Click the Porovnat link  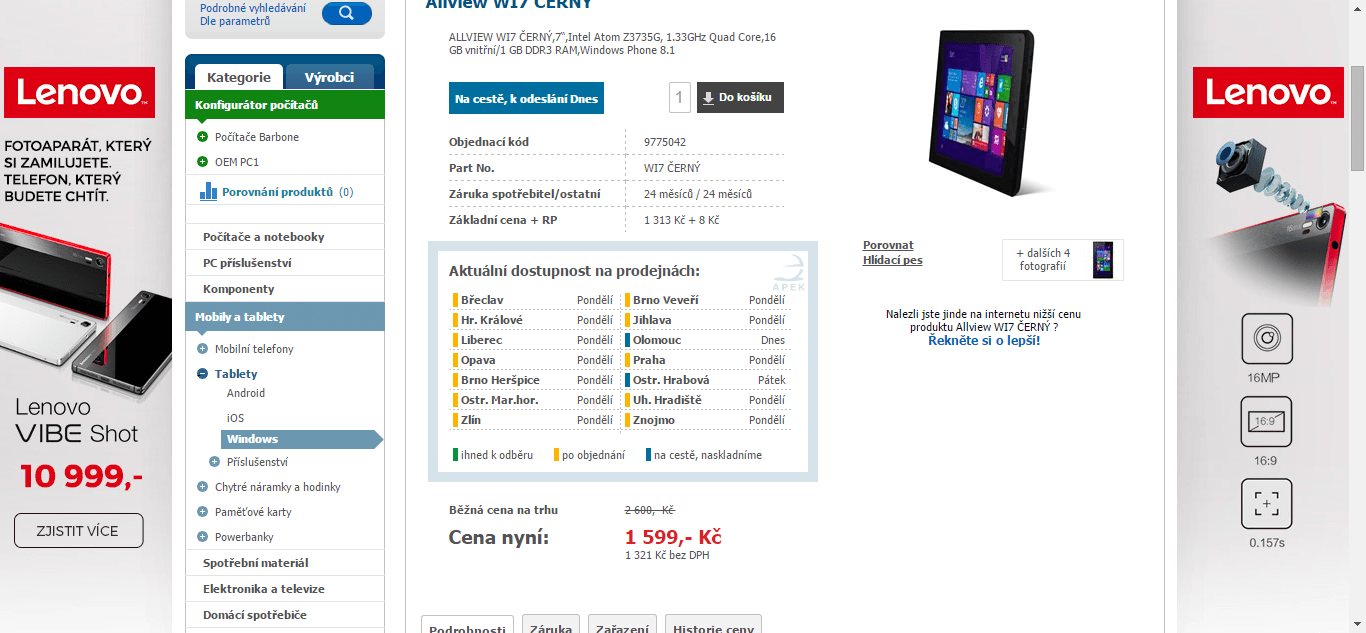click(888, 245)
